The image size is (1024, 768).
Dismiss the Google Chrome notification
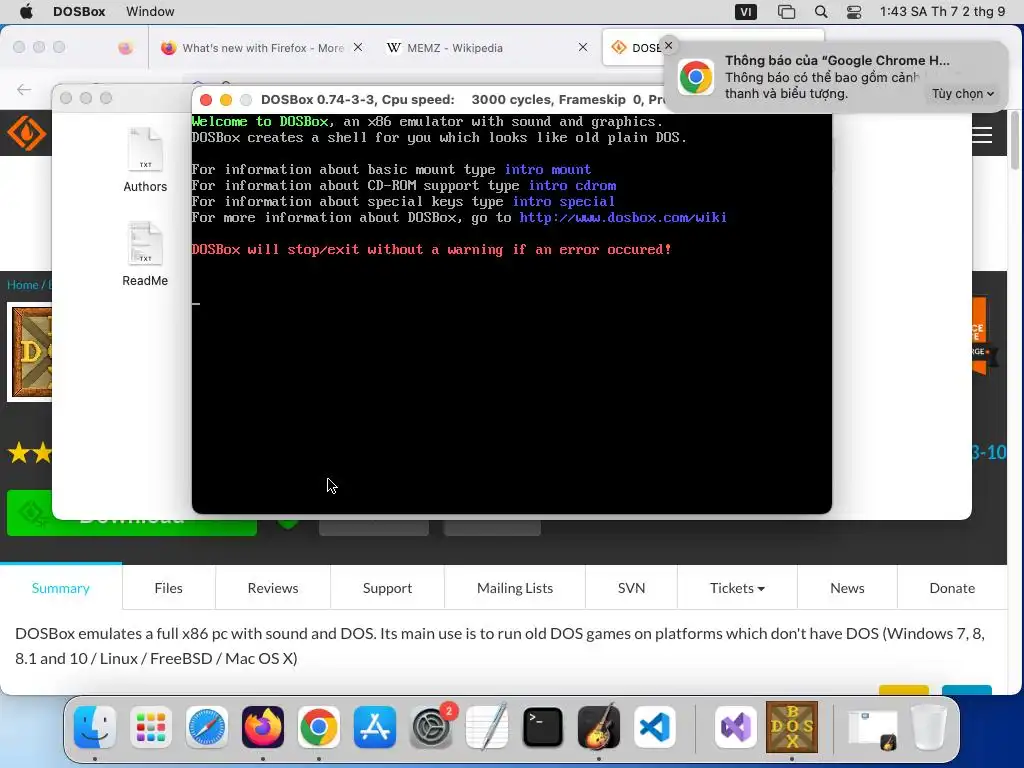pos(668,45)
